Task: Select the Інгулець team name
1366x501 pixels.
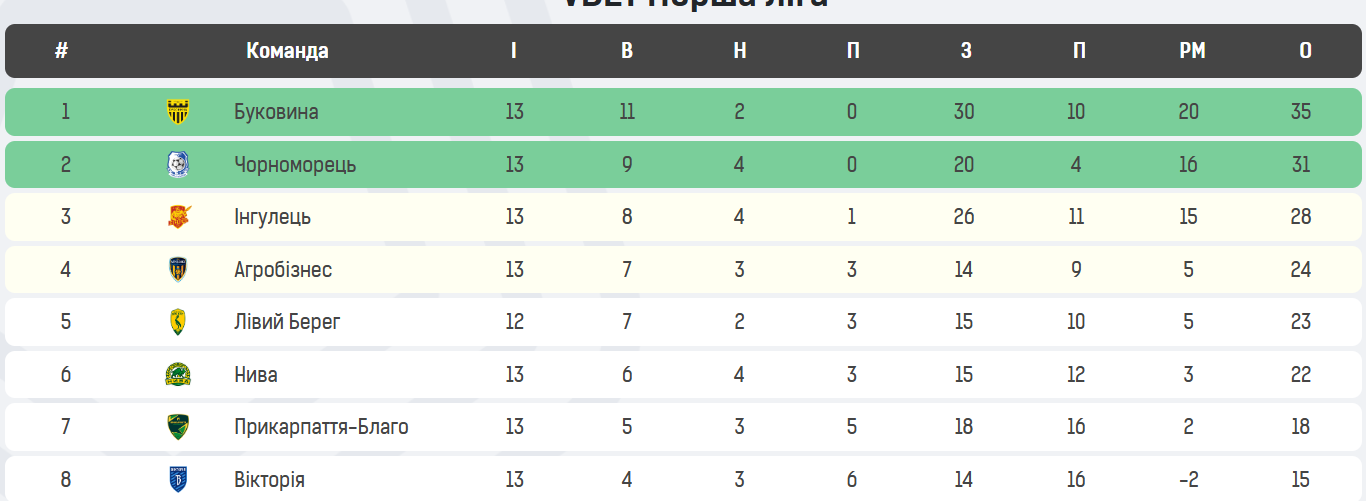Action: (x=272, y=217)
